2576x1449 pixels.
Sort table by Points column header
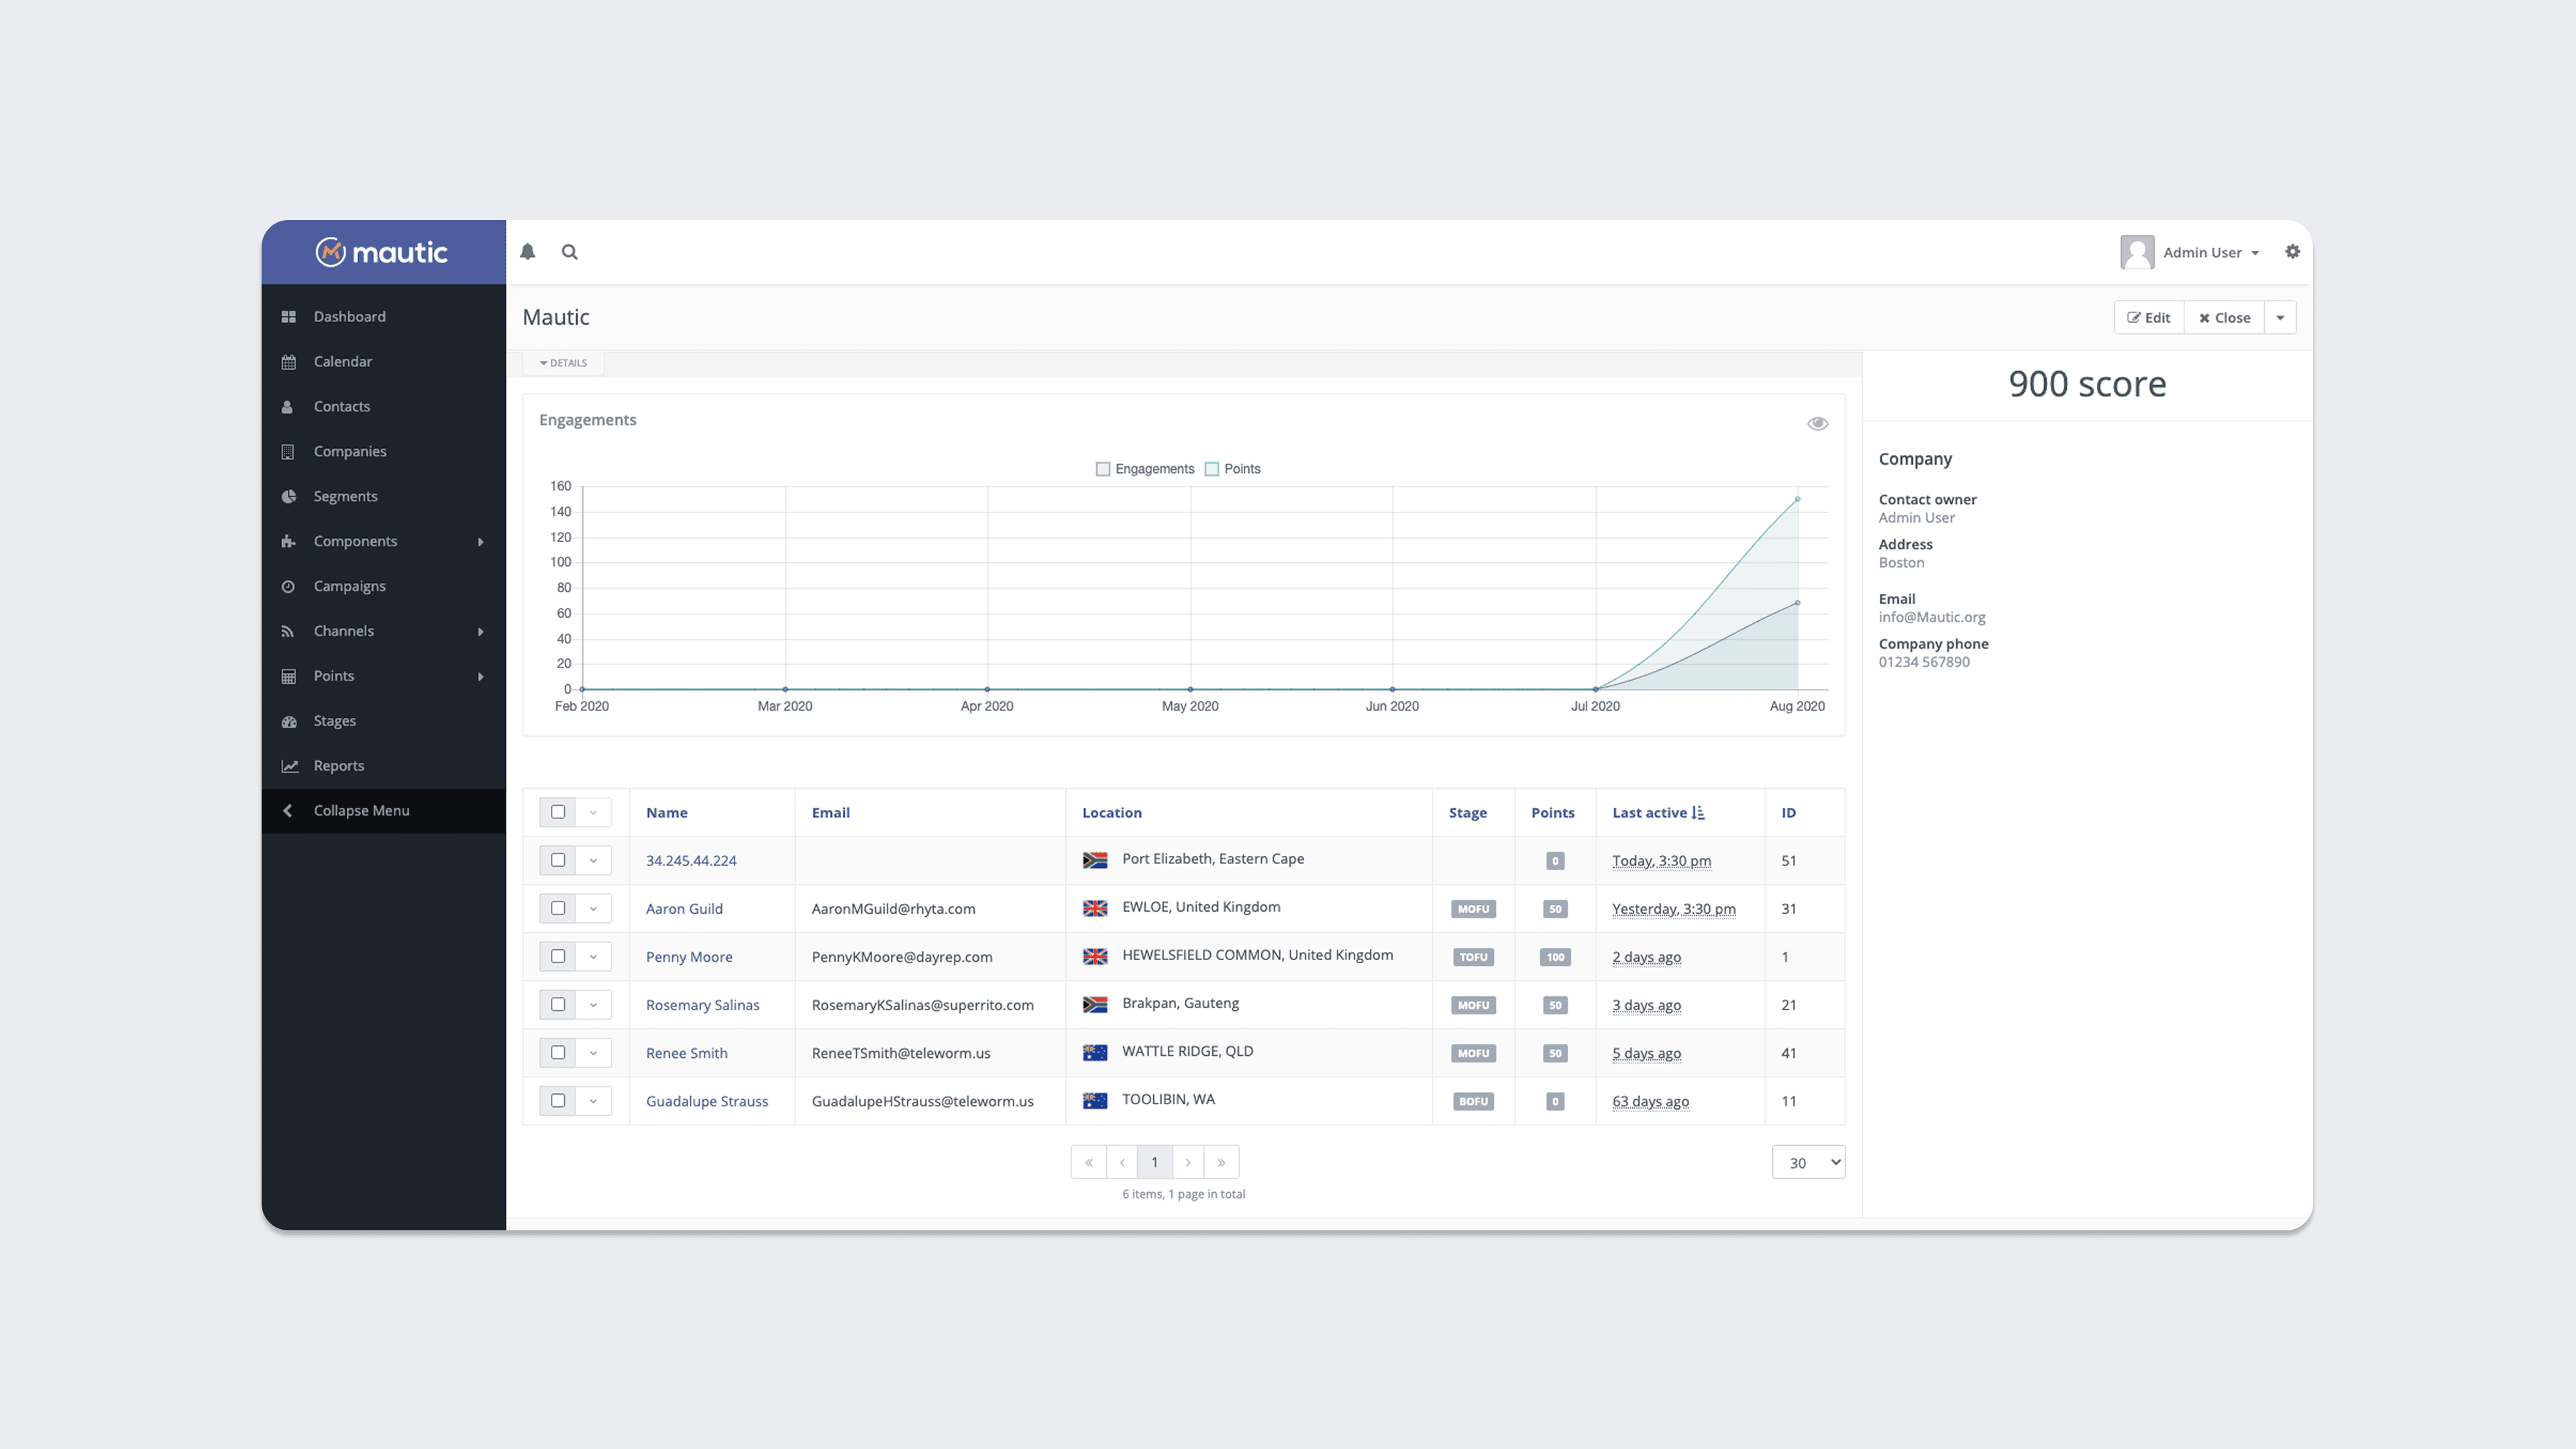point(1552,813)
